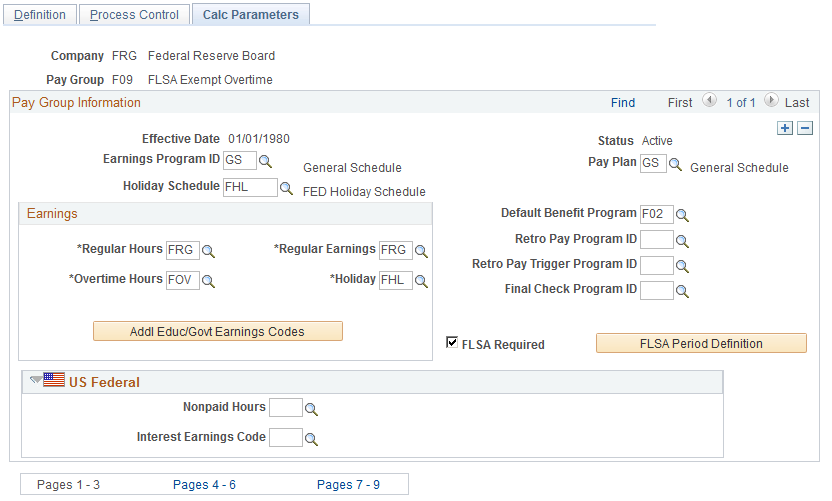This screenshot has height=501, width=832.
Task: Open lookup for Holiday Schedule
Action: pyautogui.click(x=286, y=188)
